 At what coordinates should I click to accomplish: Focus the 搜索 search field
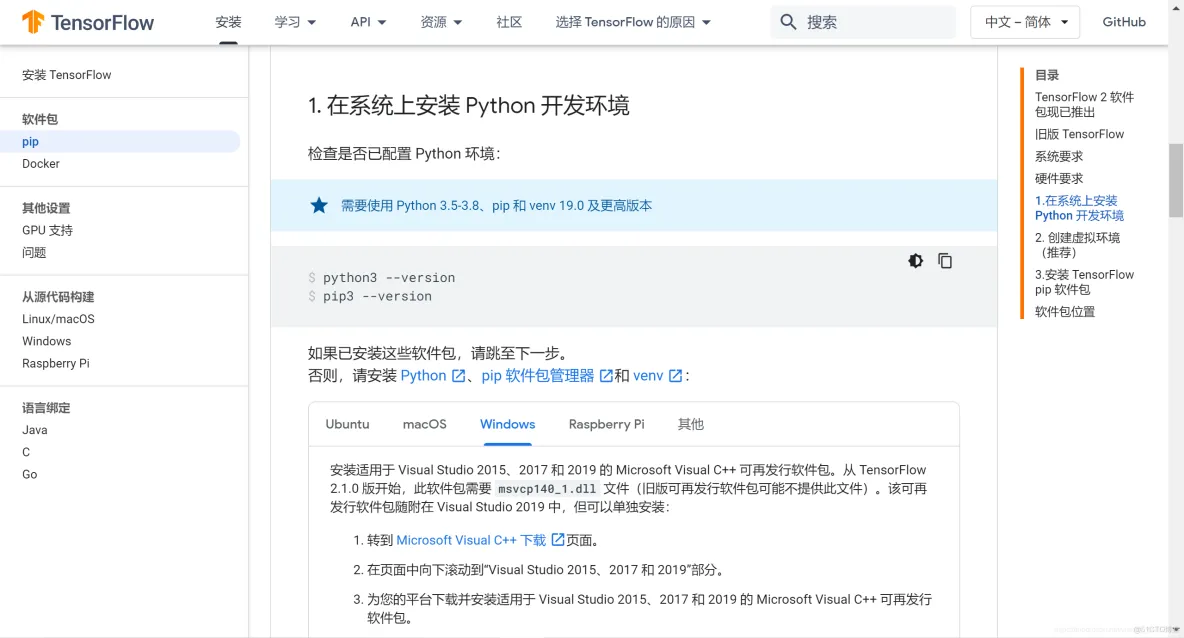point(863,22)
